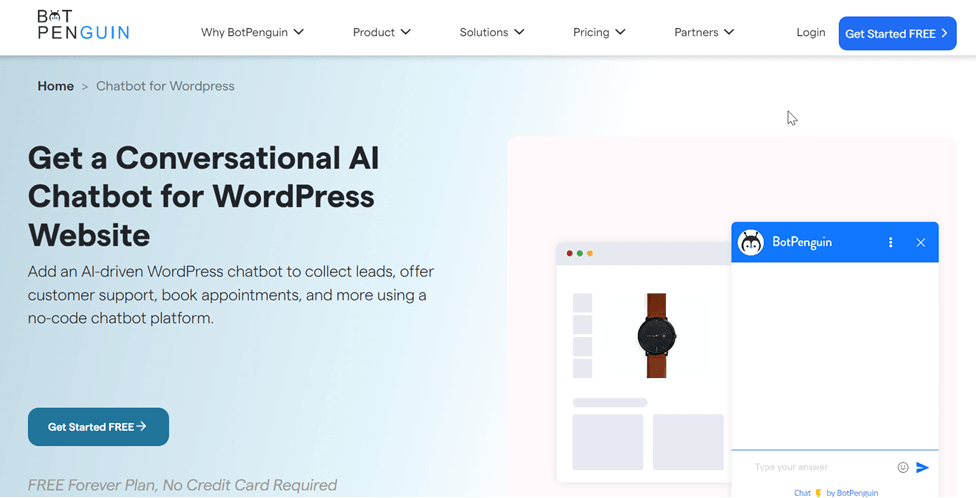This screenshot has height=498, width=977.
Task: Click the Get a Conversational AI headline
Action: click(x=203, y=196)
